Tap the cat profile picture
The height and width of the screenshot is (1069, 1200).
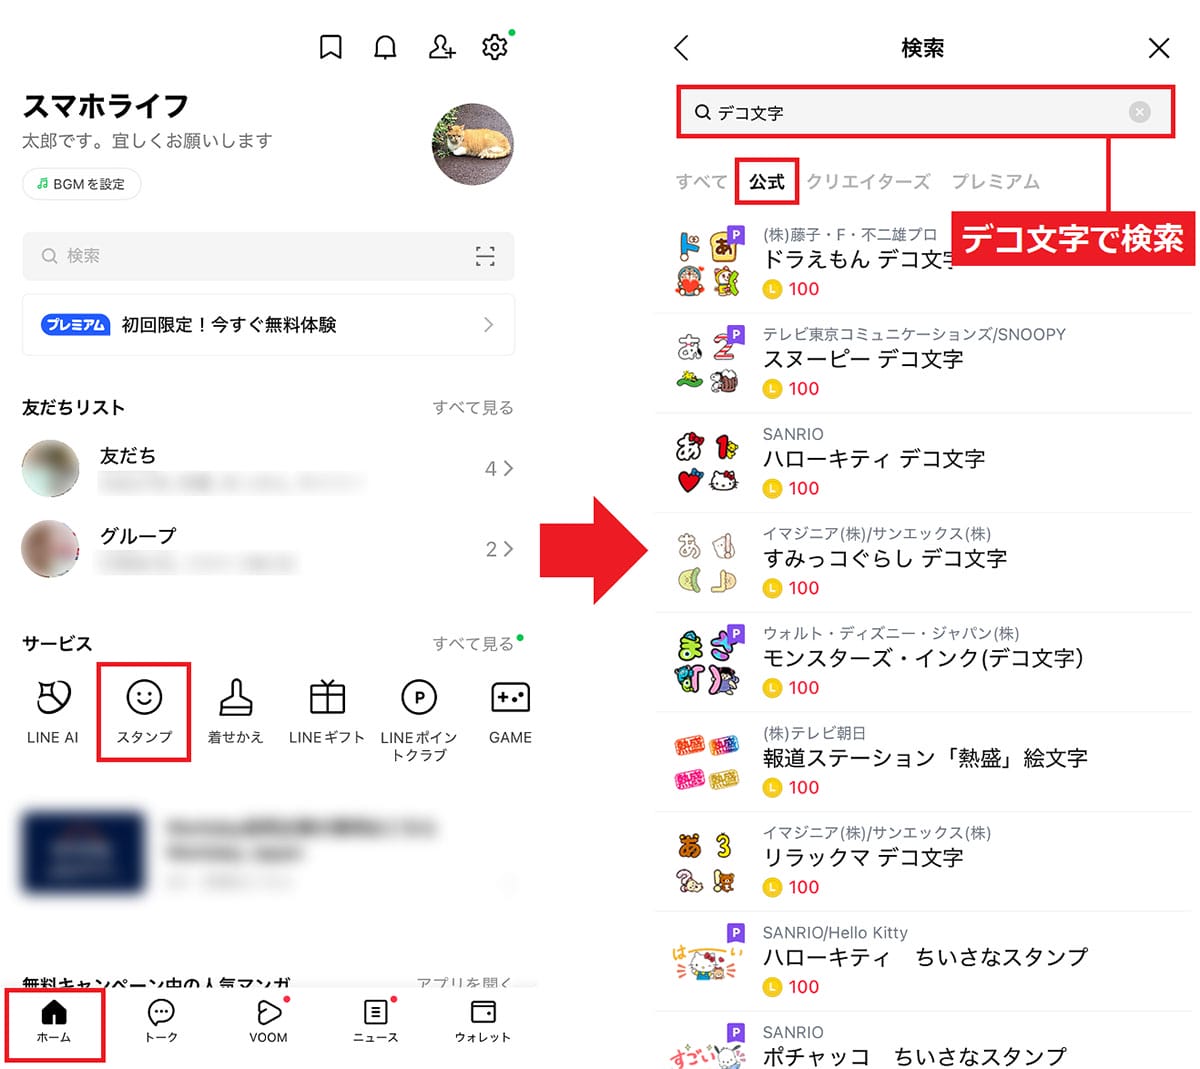point(472,144)
